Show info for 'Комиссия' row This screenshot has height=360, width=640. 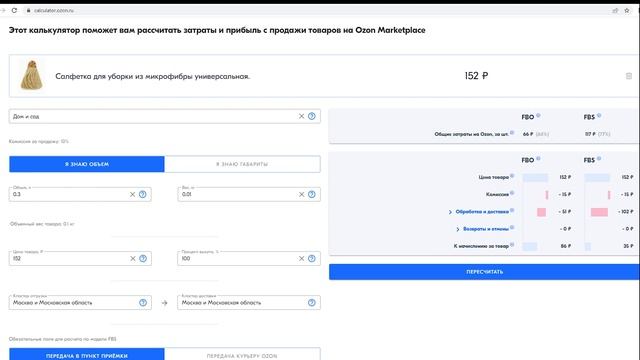point(512,193)
